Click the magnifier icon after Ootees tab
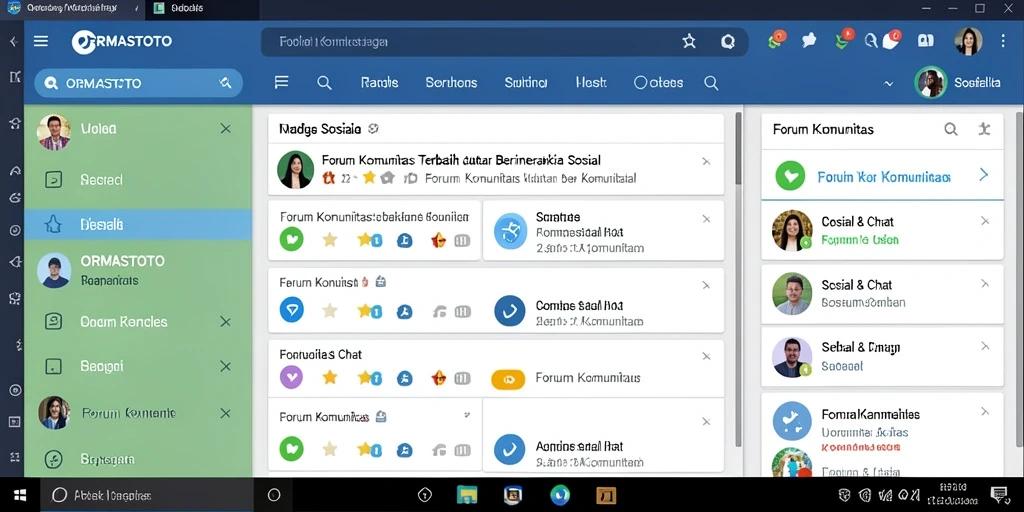The height and width of the screenshot is (512, 1024). coord(711,83)
